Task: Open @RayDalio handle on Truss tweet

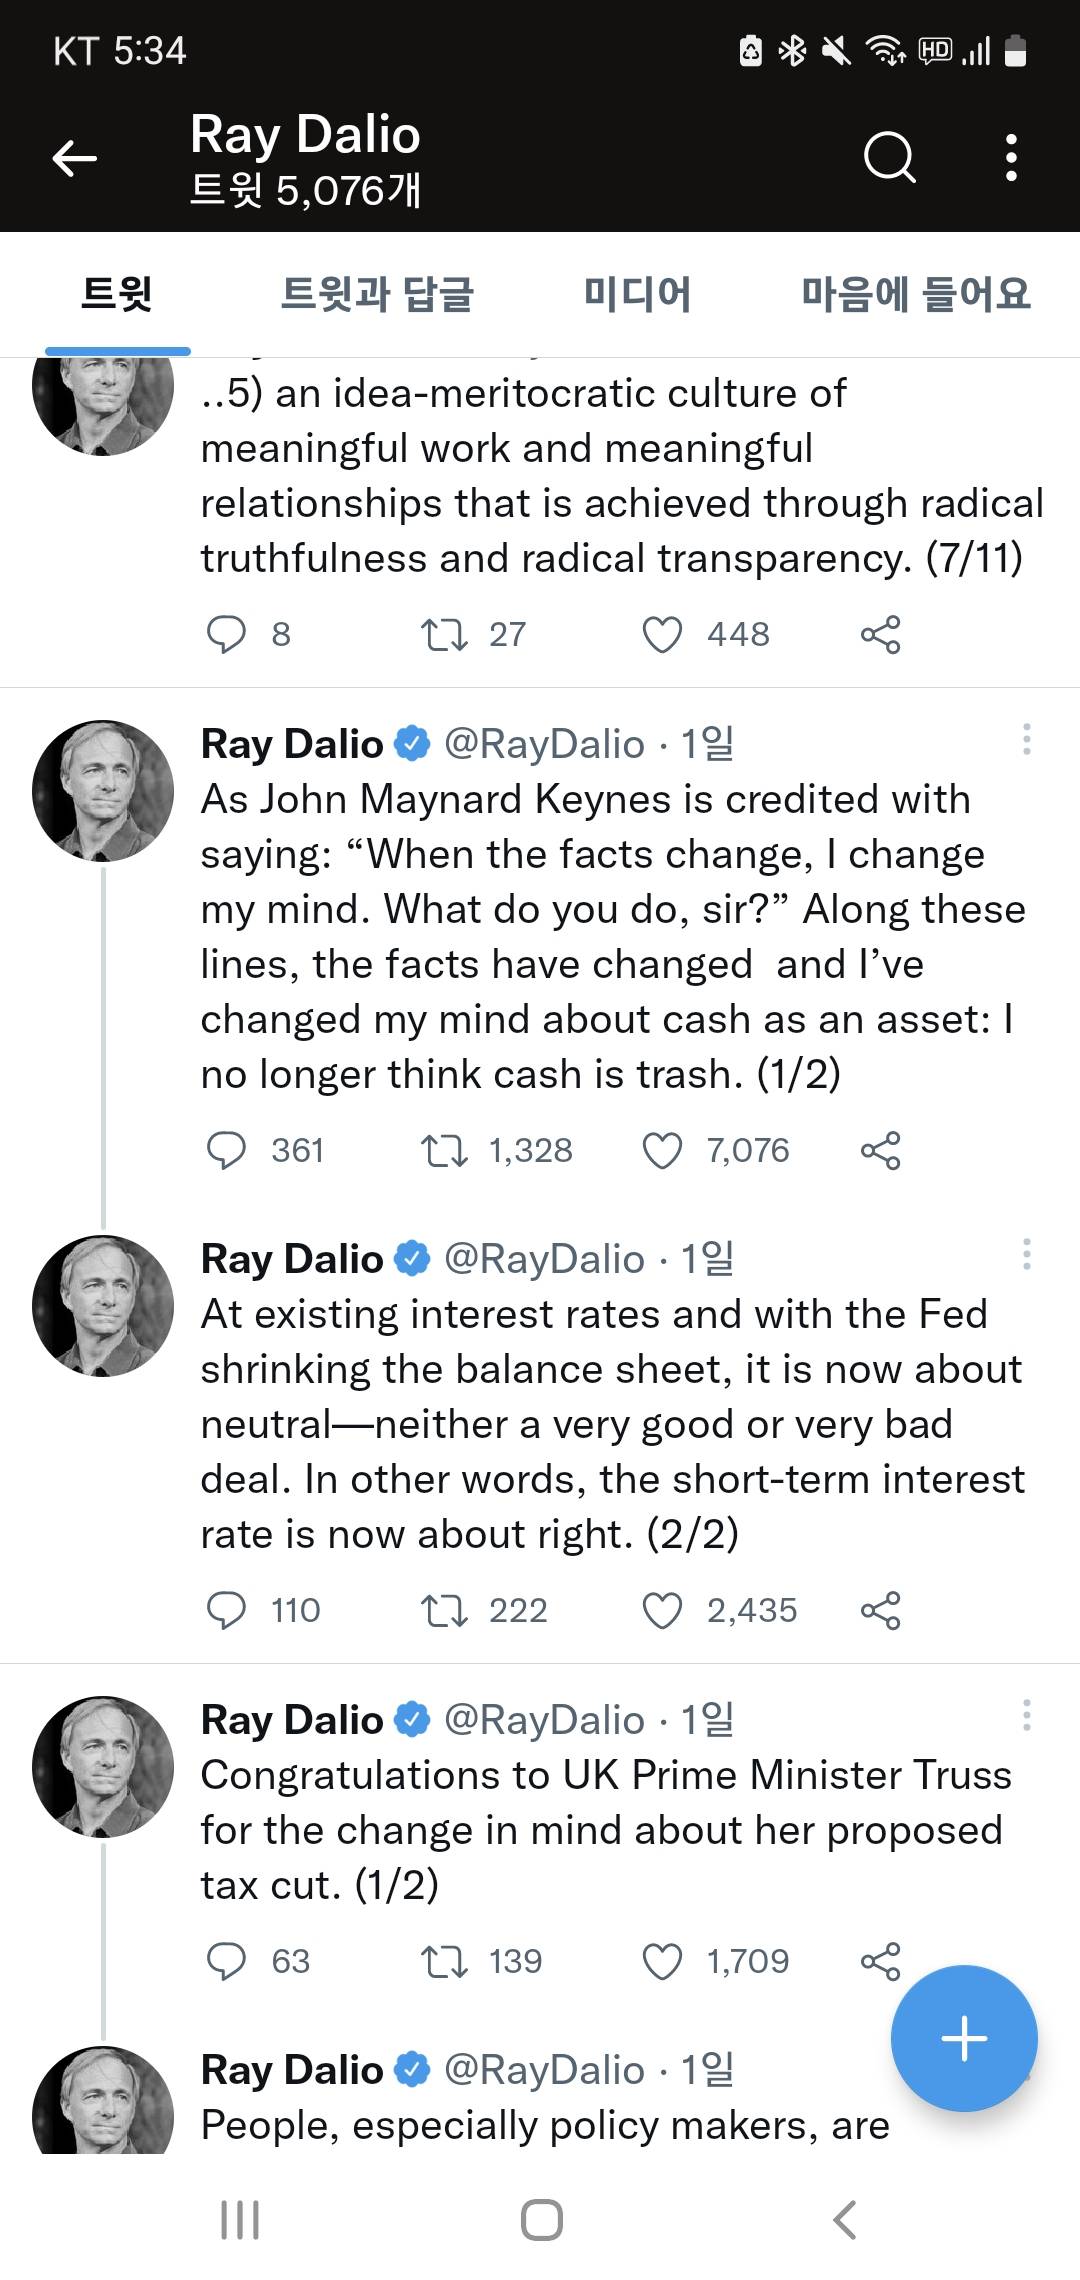Action: (x=544, y=1720)
